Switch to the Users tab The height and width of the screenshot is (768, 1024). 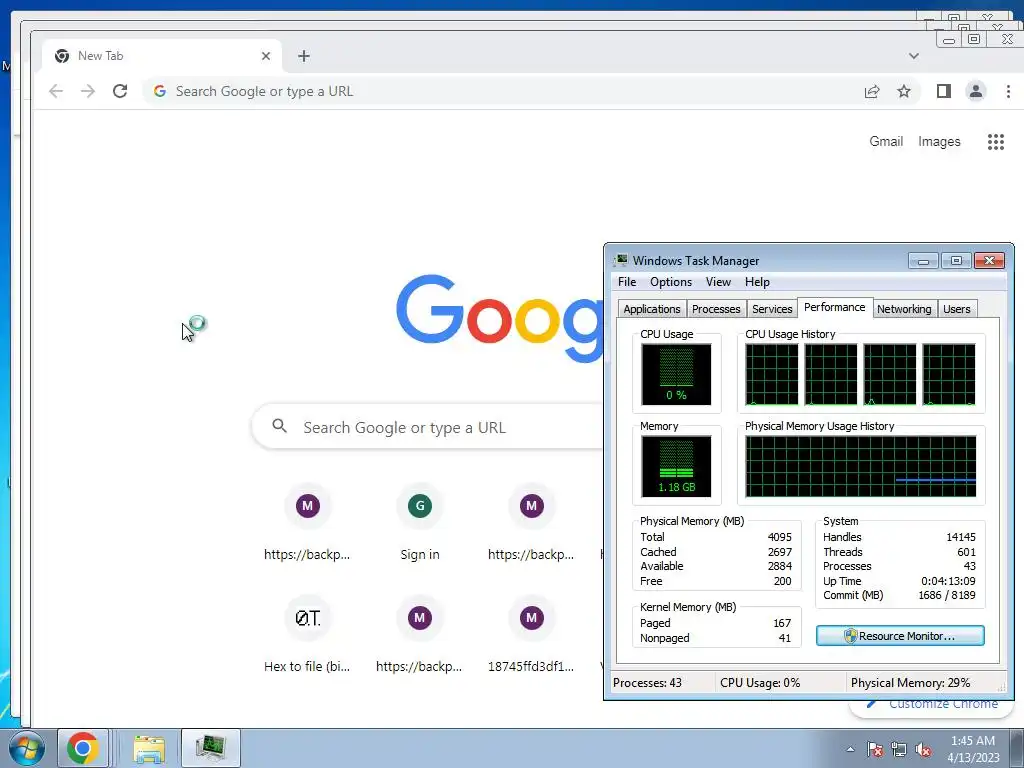point(957,309)
